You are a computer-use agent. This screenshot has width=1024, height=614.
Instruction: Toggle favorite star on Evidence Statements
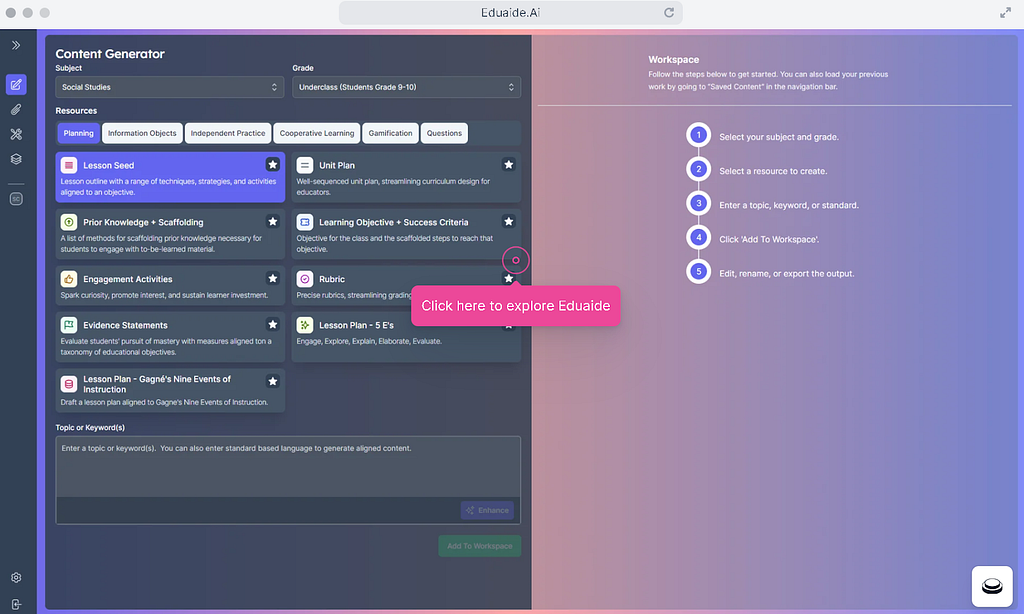pos(272,324)
